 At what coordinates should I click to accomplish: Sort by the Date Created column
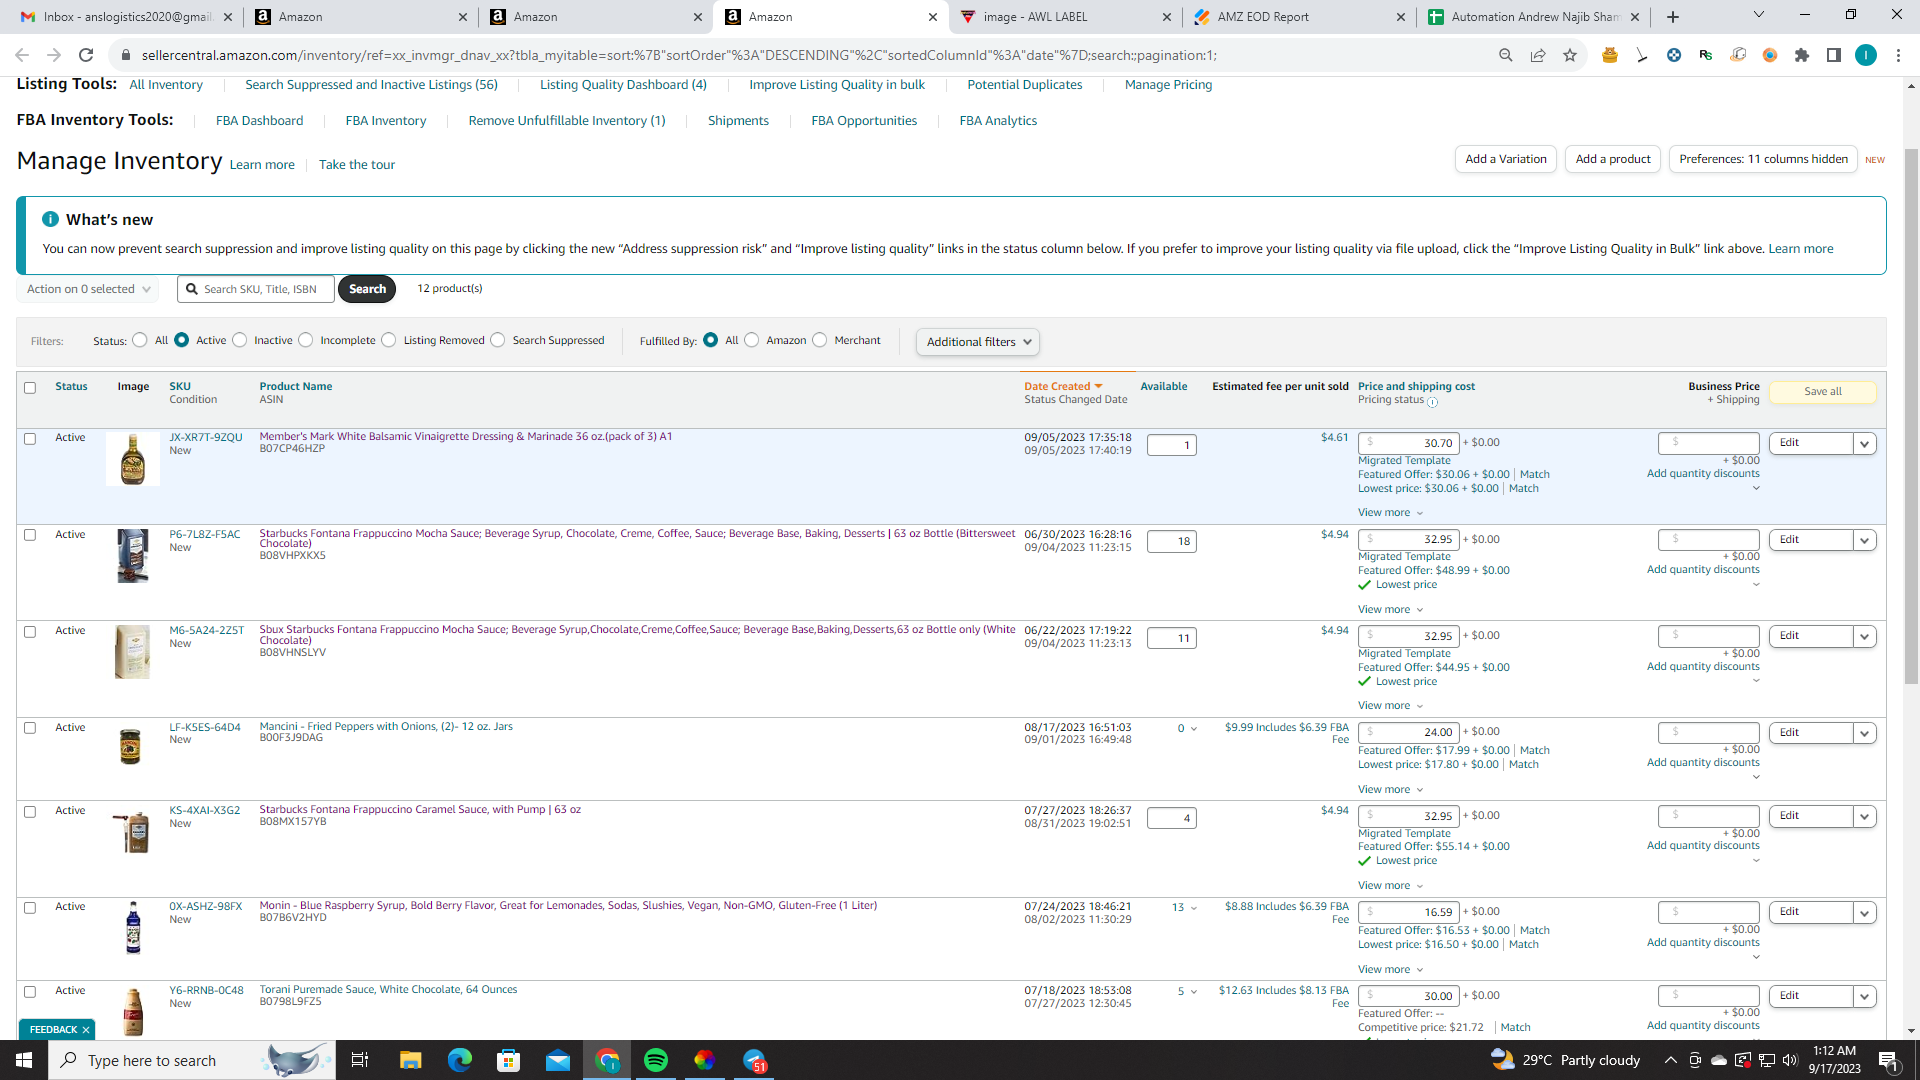[x=1062, y=387]
